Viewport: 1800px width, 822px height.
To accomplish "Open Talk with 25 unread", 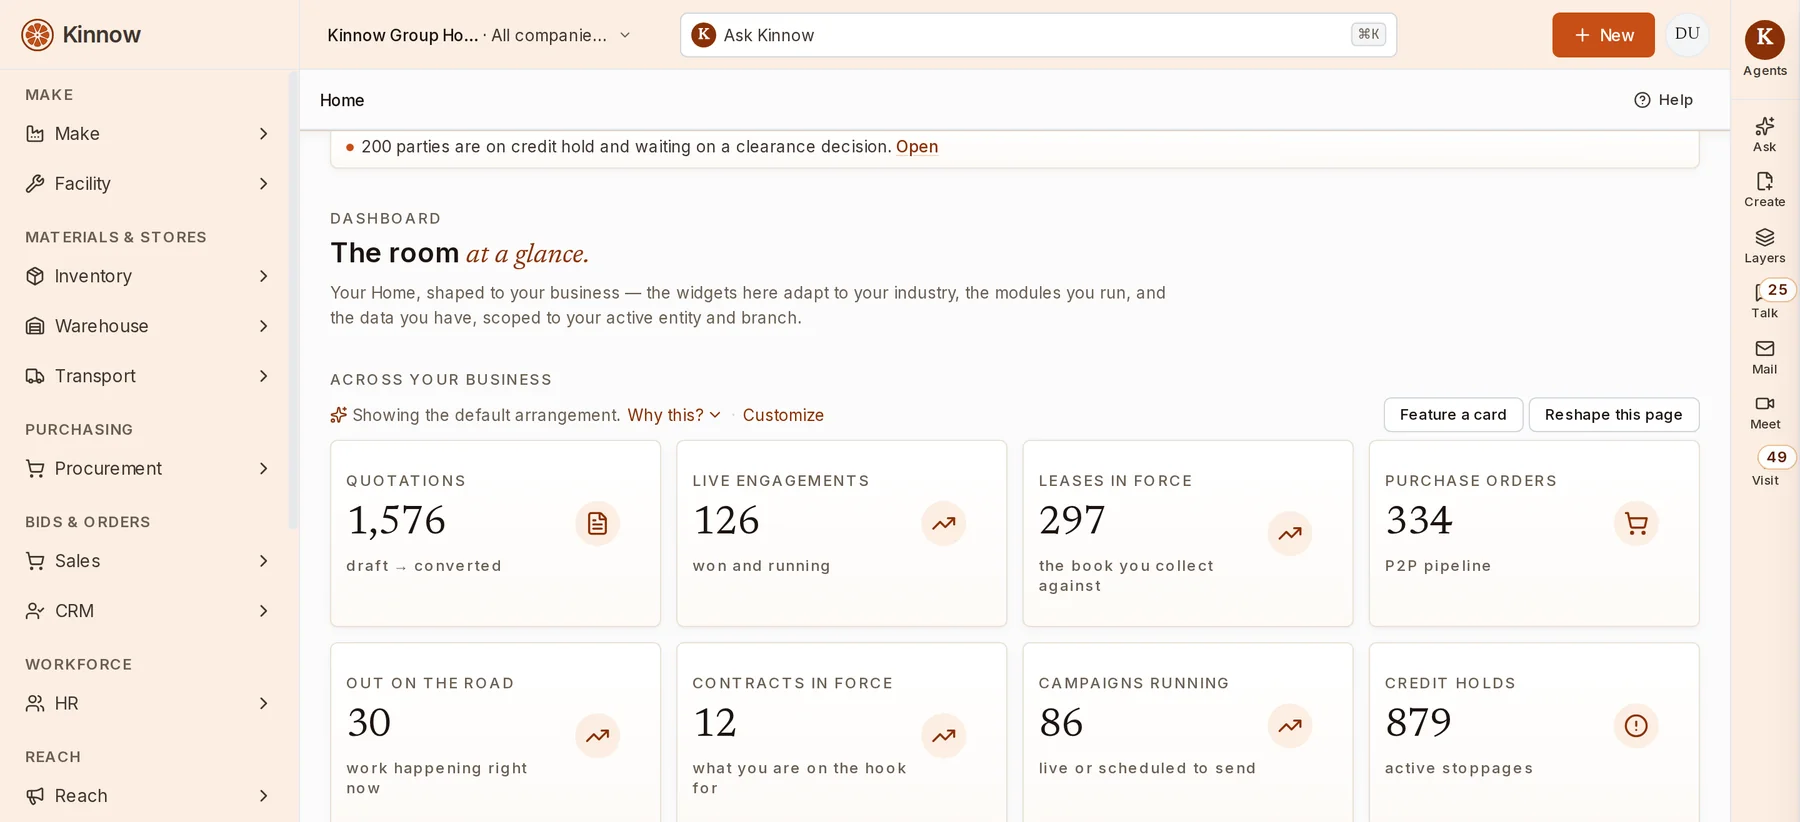I will pos(1764,300).
